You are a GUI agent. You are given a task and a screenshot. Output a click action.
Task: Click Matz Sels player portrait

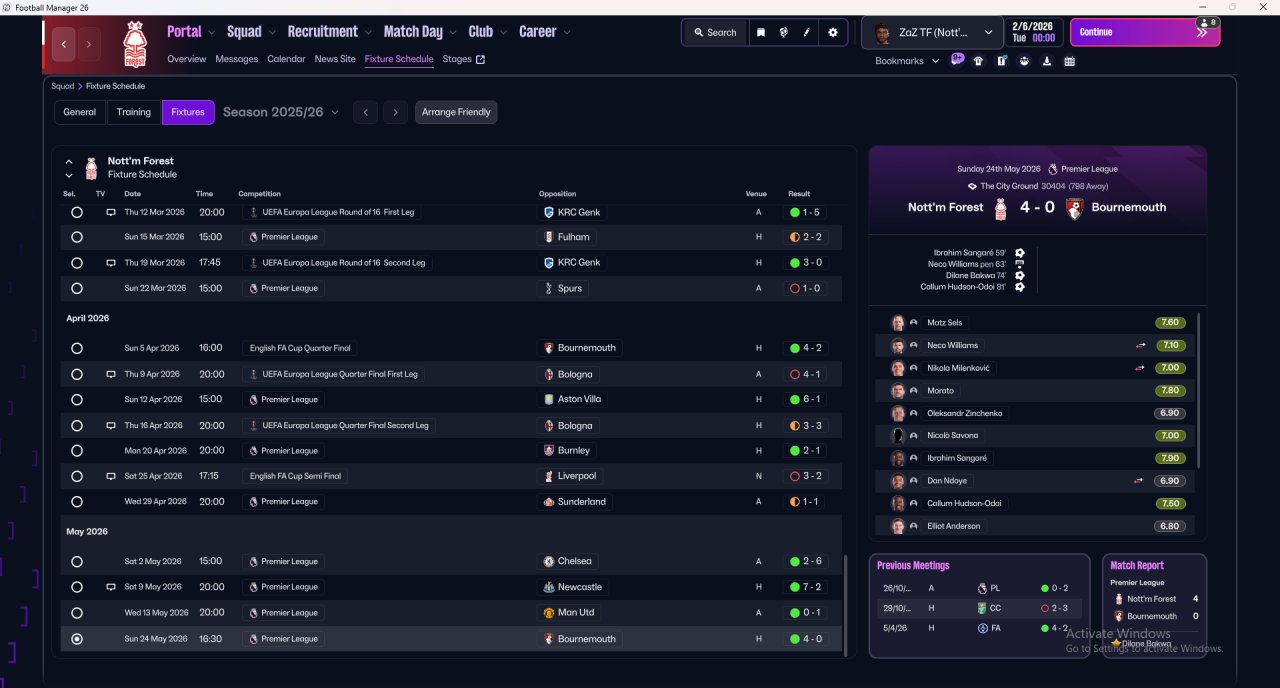898,323
